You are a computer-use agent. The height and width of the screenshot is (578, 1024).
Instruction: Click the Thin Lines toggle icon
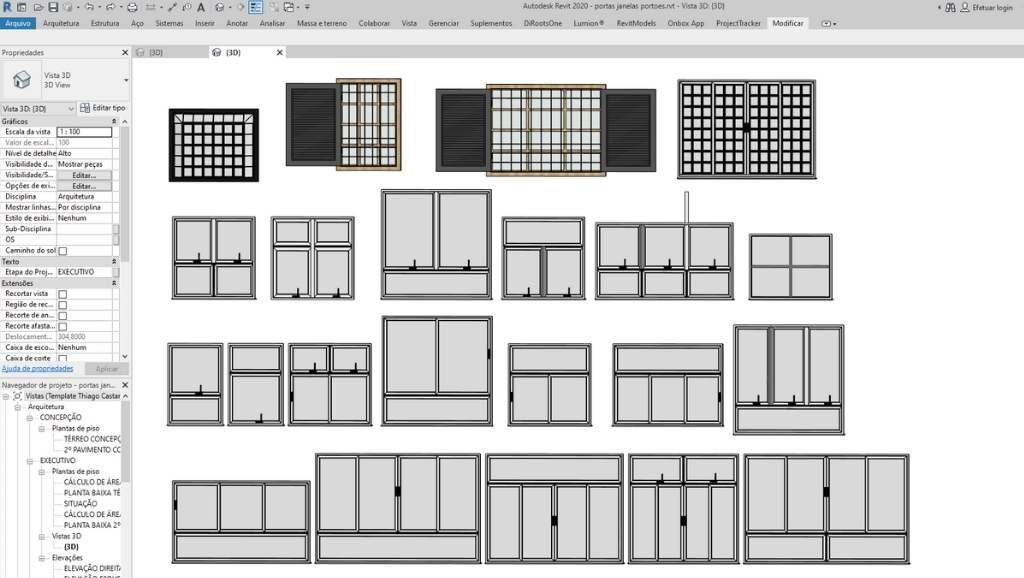[x=256, y=7]
